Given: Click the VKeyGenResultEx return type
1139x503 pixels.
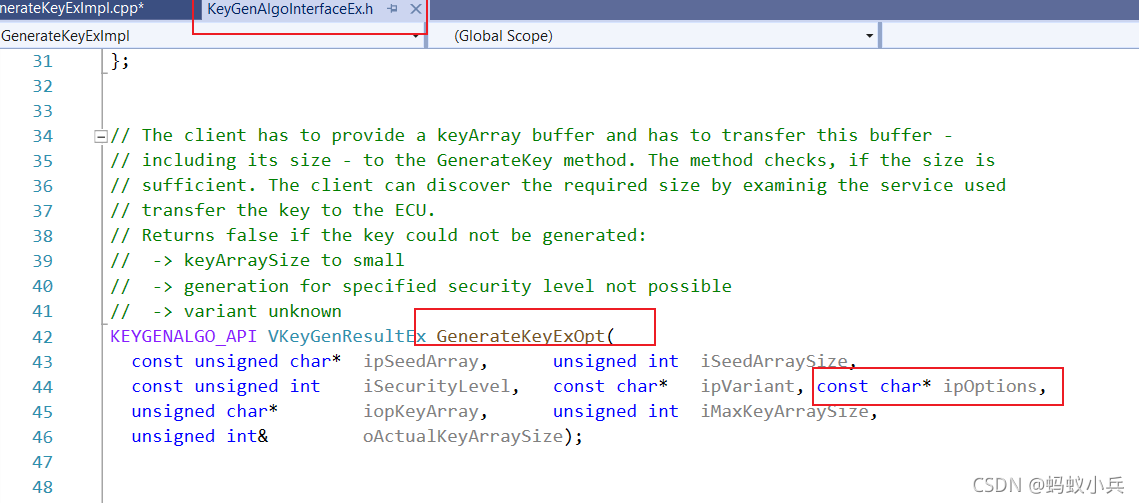Looking at the screenshot, I should (x=347, y=337).
